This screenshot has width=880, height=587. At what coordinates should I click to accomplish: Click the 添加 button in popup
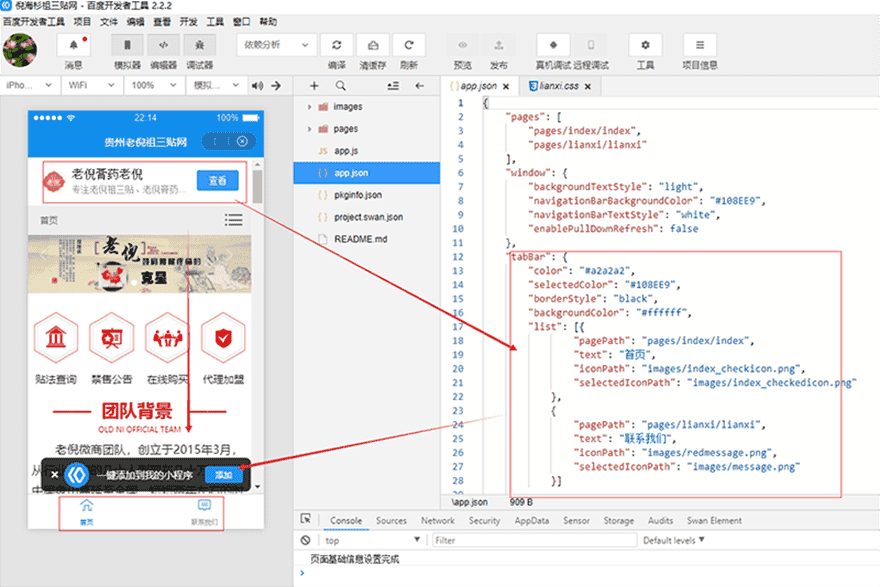coord(223,475)
